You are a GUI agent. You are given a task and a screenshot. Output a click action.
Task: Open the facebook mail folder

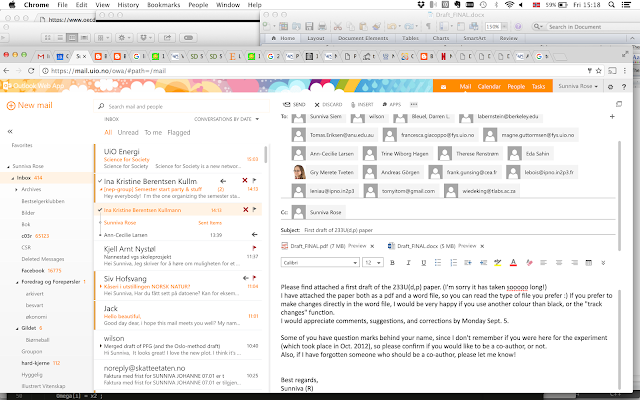coord(33,271)
